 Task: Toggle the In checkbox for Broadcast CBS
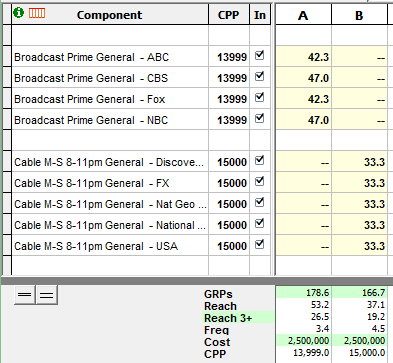pos(259,76)
